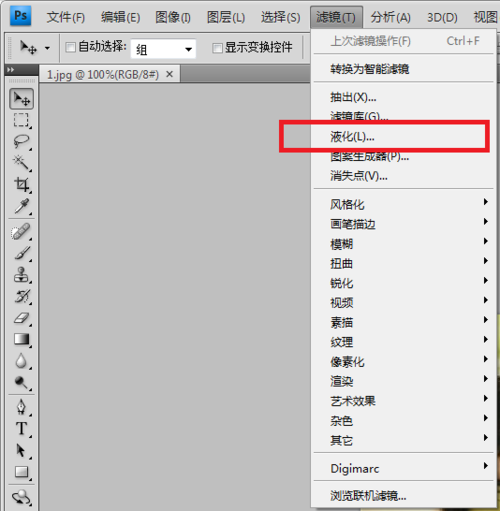Viewport: 500px width, 511px height.
Task: Open the 编辑(E) menu
Action: 120,17
